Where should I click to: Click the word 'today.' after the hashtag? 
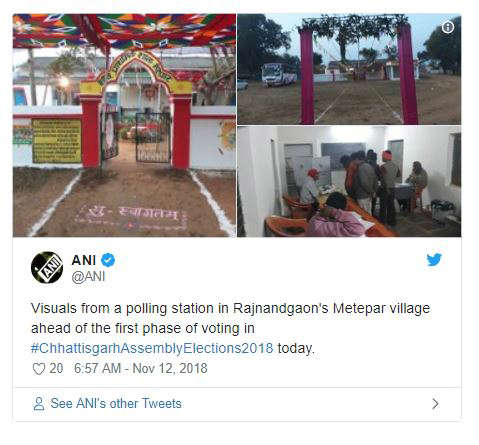296,348
